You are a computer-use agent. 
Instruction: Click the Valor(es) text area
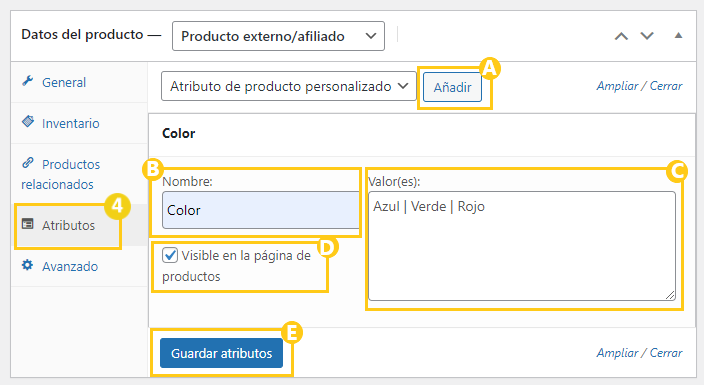[x=522, y=246]
